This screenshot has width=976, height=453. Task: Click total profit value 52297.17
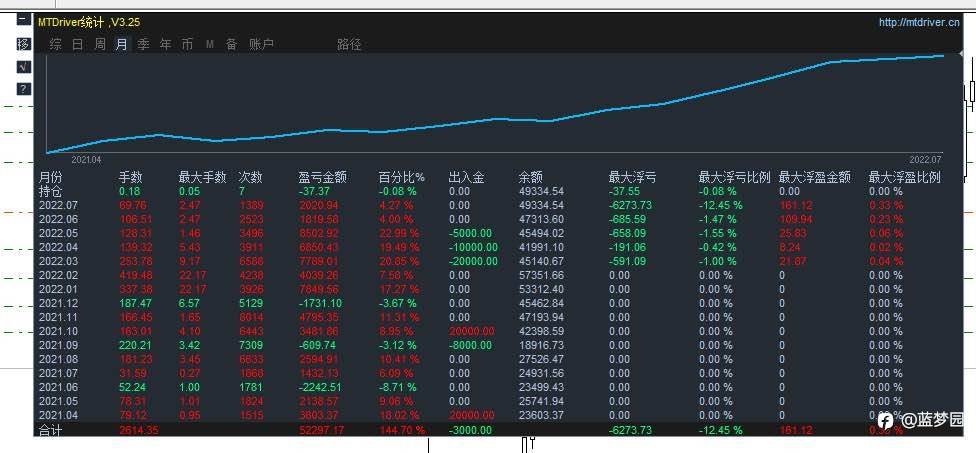pos(321,430)
